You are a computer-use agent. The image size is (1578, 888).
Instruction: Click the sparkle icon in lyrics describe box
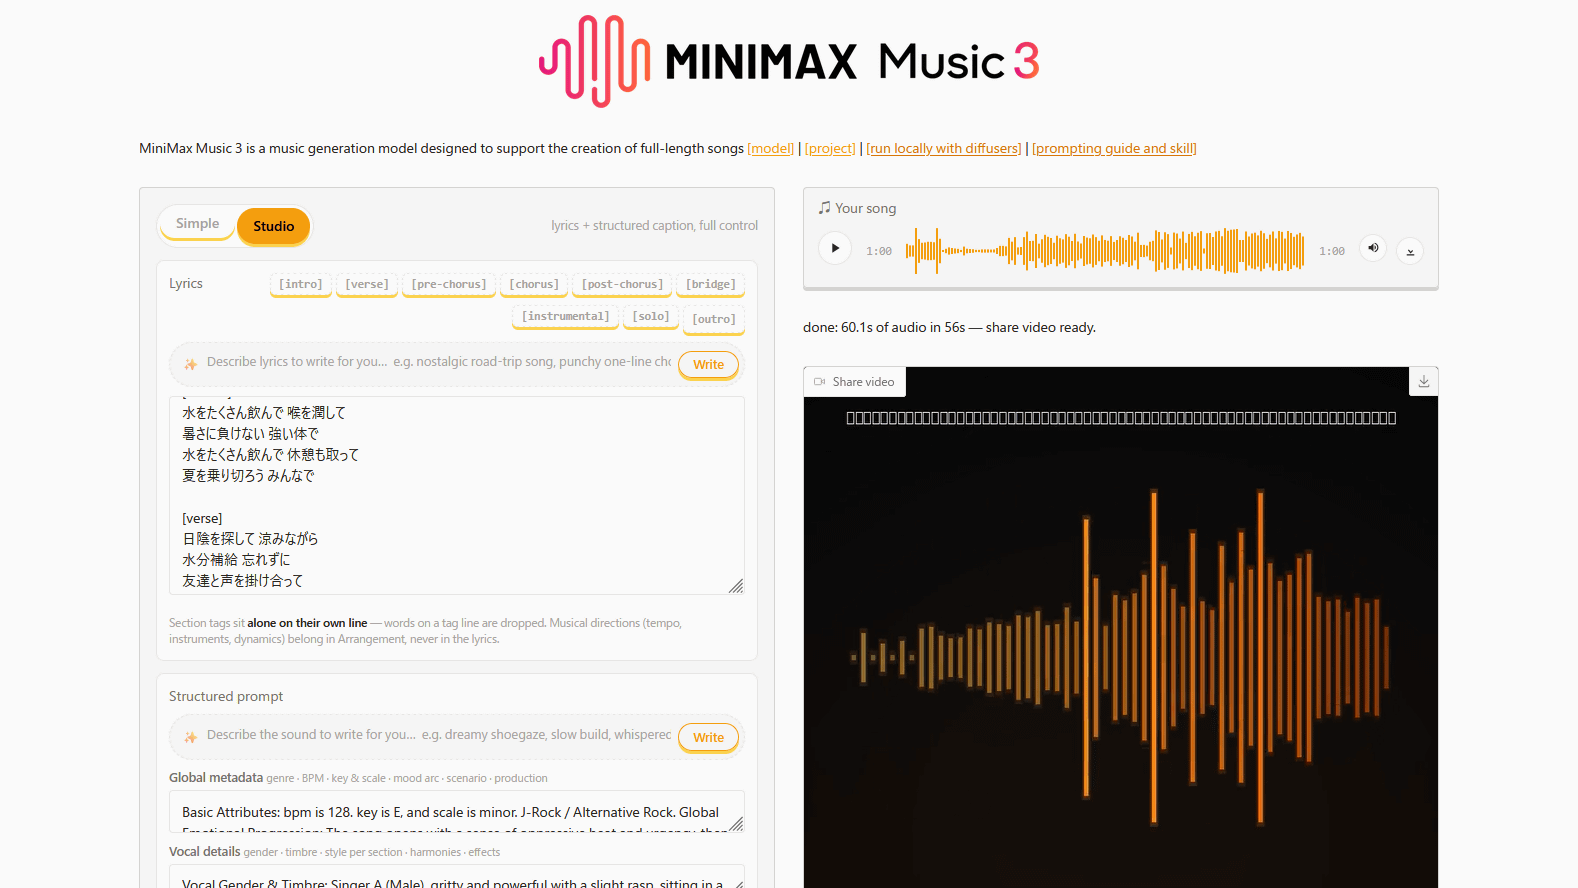point(190,364)
